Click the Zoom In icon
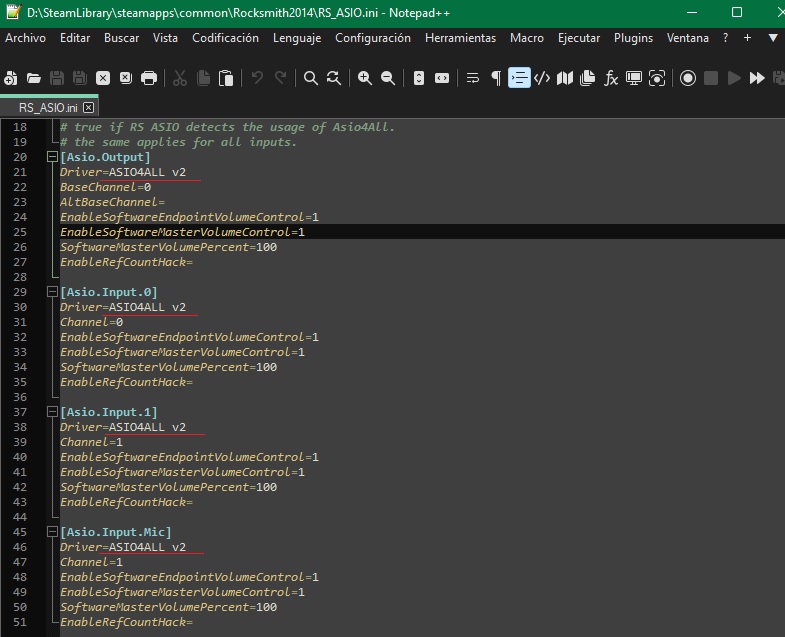Image resolution: width=785 pixels, height=637 pixels. [x=365, y=78]
